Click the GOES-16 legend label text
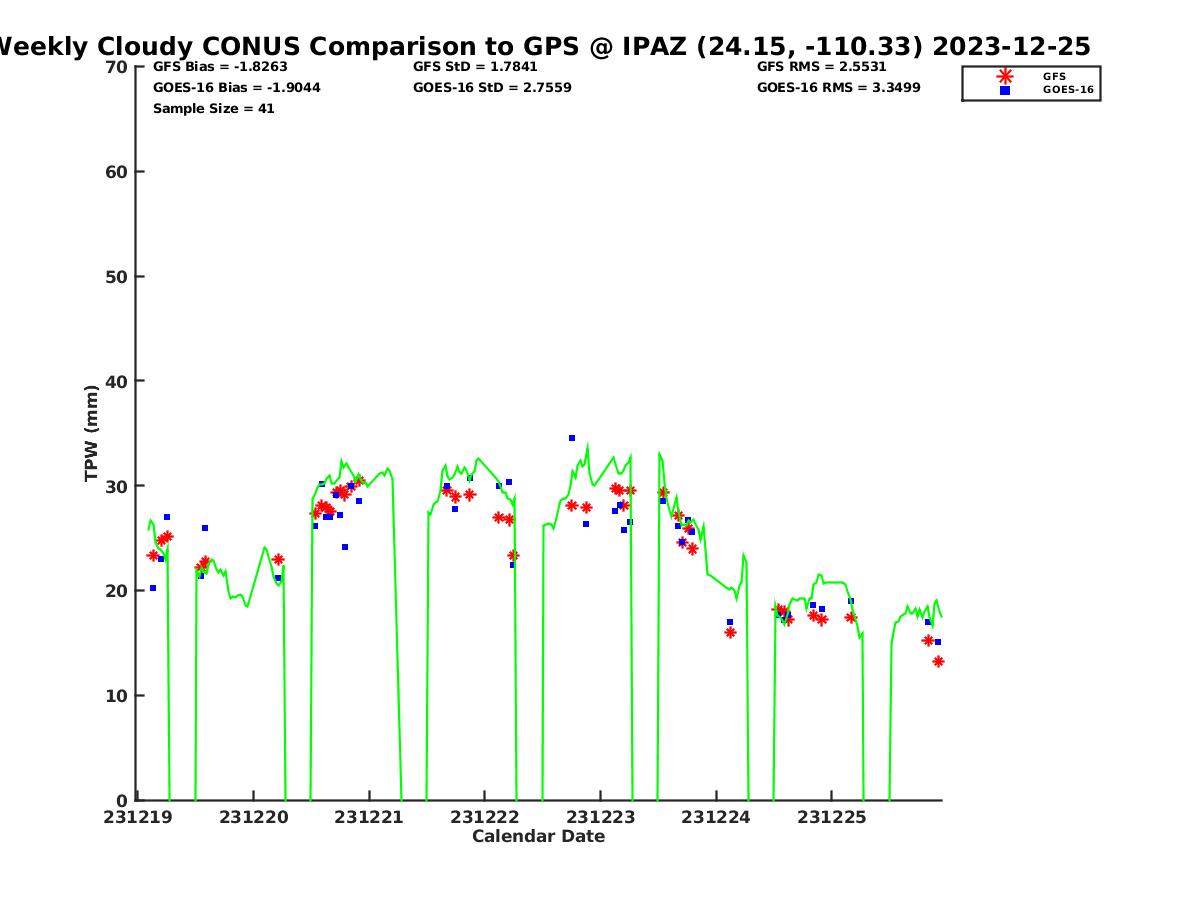The width and height of the screenshot is (1200, 900). point(1068,90)
